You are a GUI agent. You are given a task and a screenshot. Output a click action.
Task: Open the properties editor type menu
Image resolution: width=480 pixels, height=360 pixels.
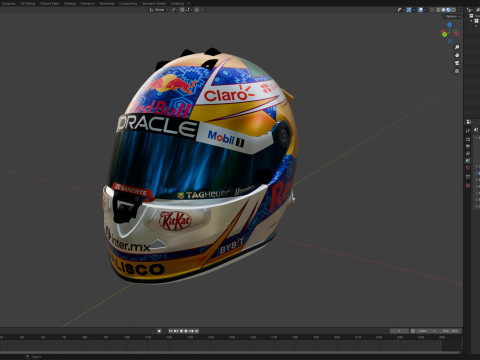tap(469, 122)
